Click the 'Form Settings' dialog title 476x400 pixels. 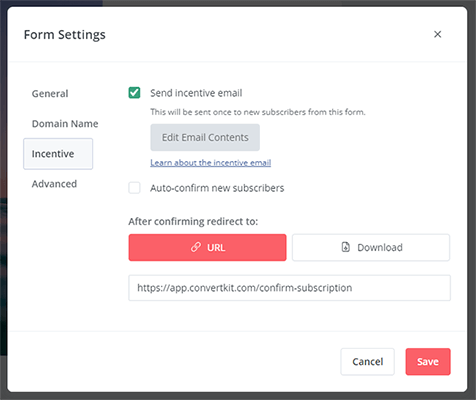[x=65, y=35]
